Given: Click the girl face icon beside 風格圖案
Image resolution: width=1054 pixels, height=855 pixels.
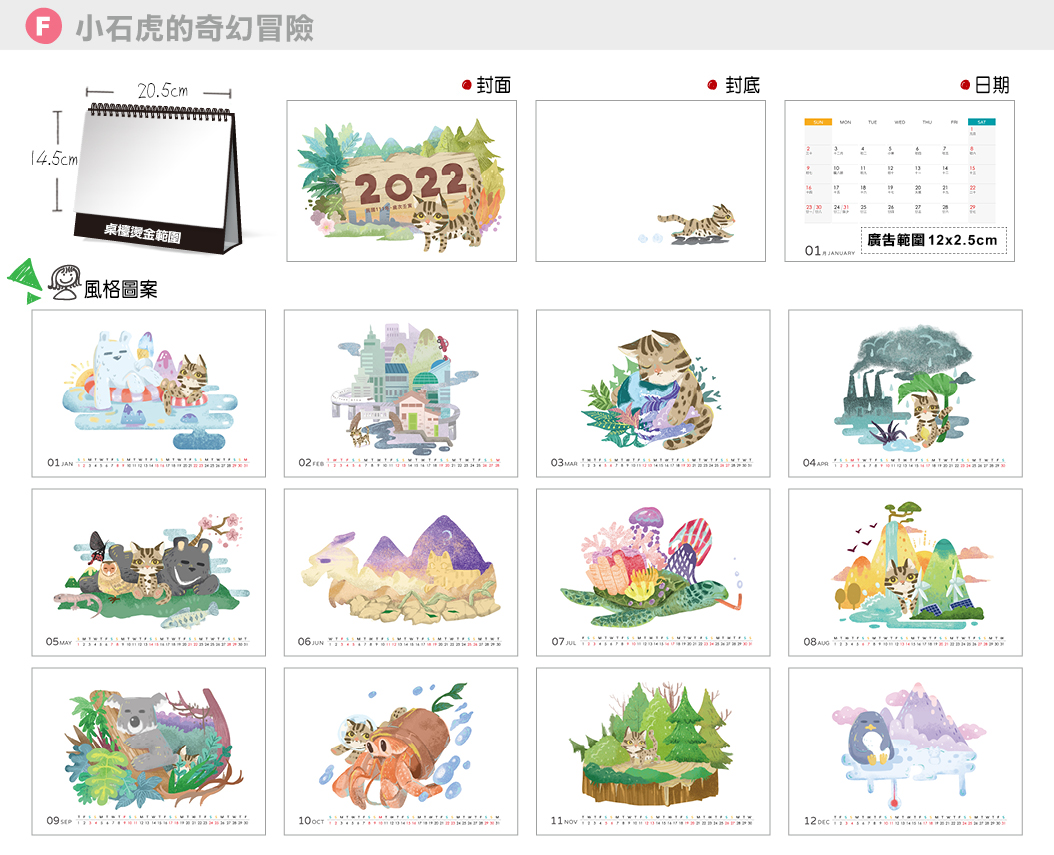Looking at the screenshot, I should (x=66, y=283).
